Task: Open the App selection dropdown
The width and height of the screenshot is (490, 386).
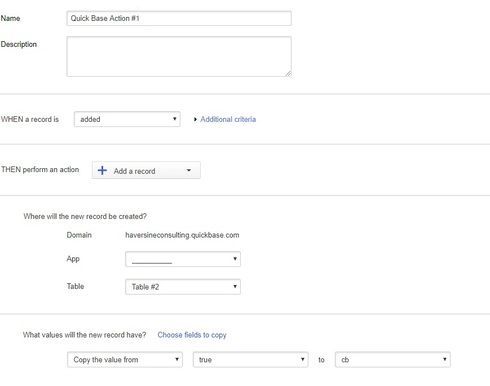Action: [183, 259]
